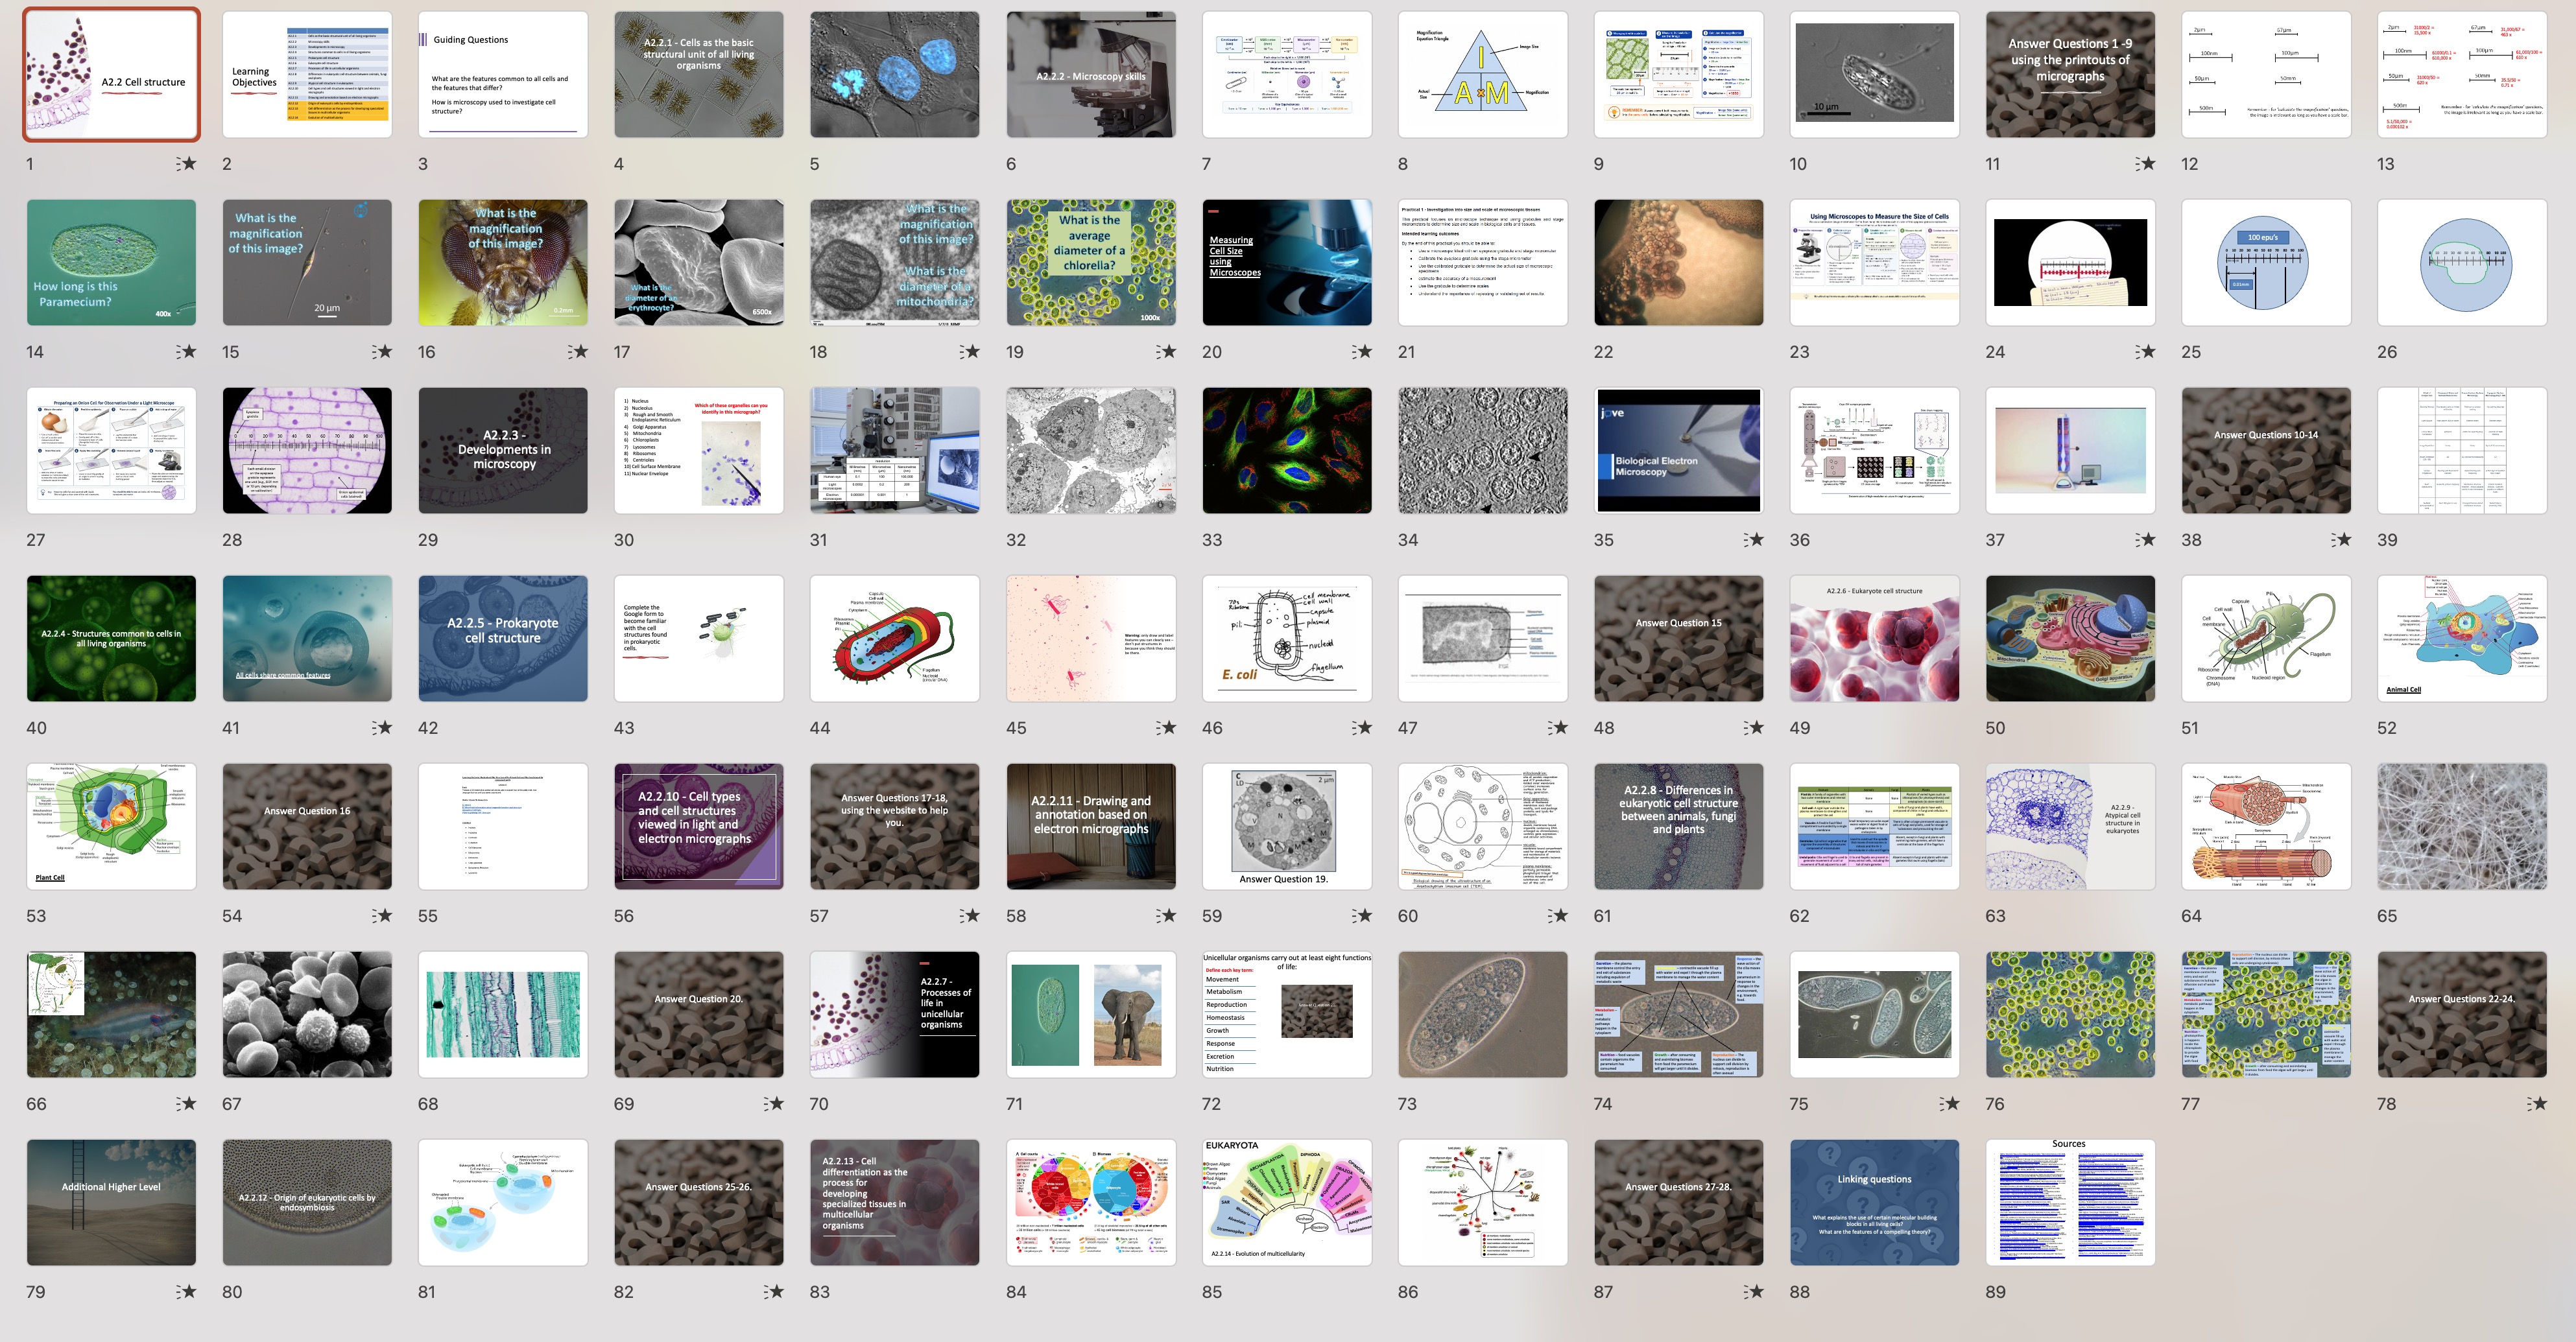Select the labelled Plant Cell diagram slide
The width and height of the screenshot is (2576, 1342).
111,827
